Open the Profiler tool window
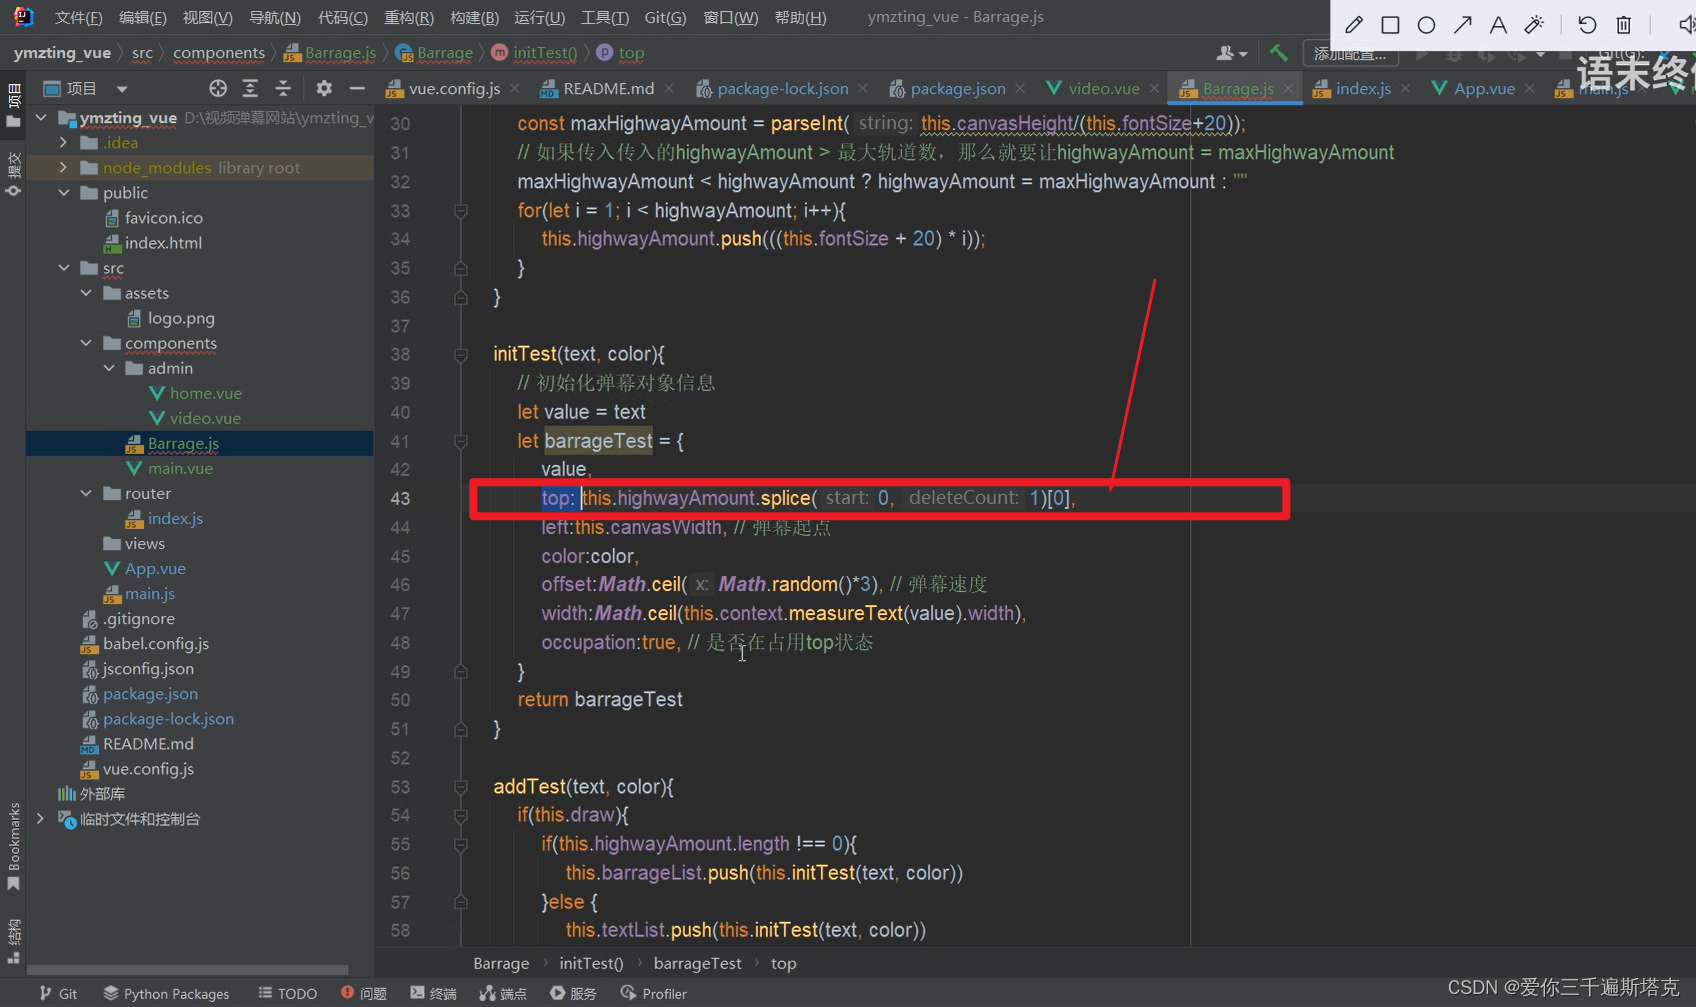Image resolution: width=1696 pixels, height=1007 pixels. pos(654,993)
